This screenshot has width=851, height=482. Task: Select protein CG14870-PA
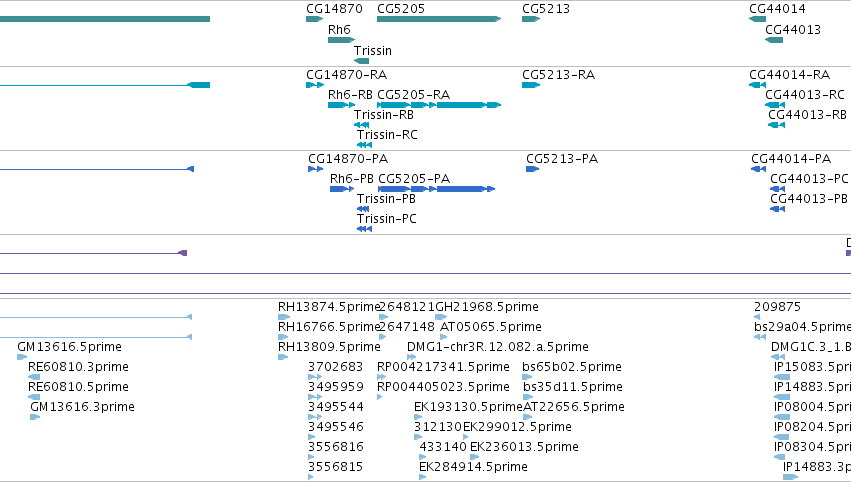coord(348,159)
